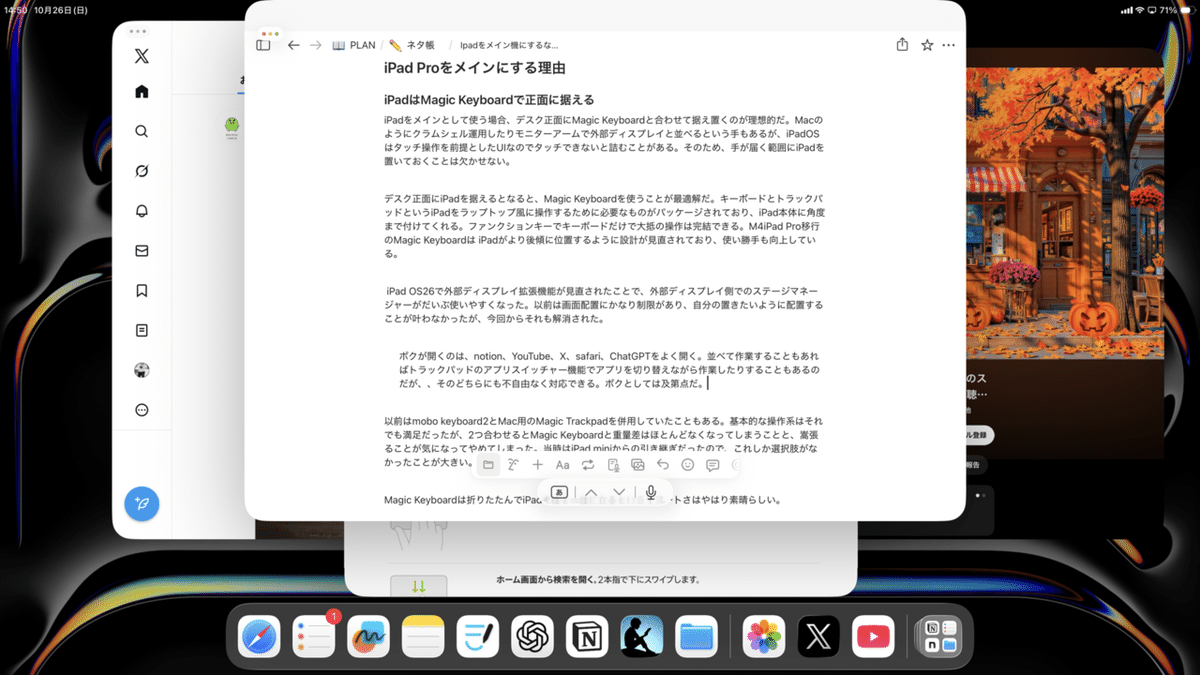Viewport: 1200px width, 675px height.
Task: Open the ••• options menu
Action: tap(948, 45)
